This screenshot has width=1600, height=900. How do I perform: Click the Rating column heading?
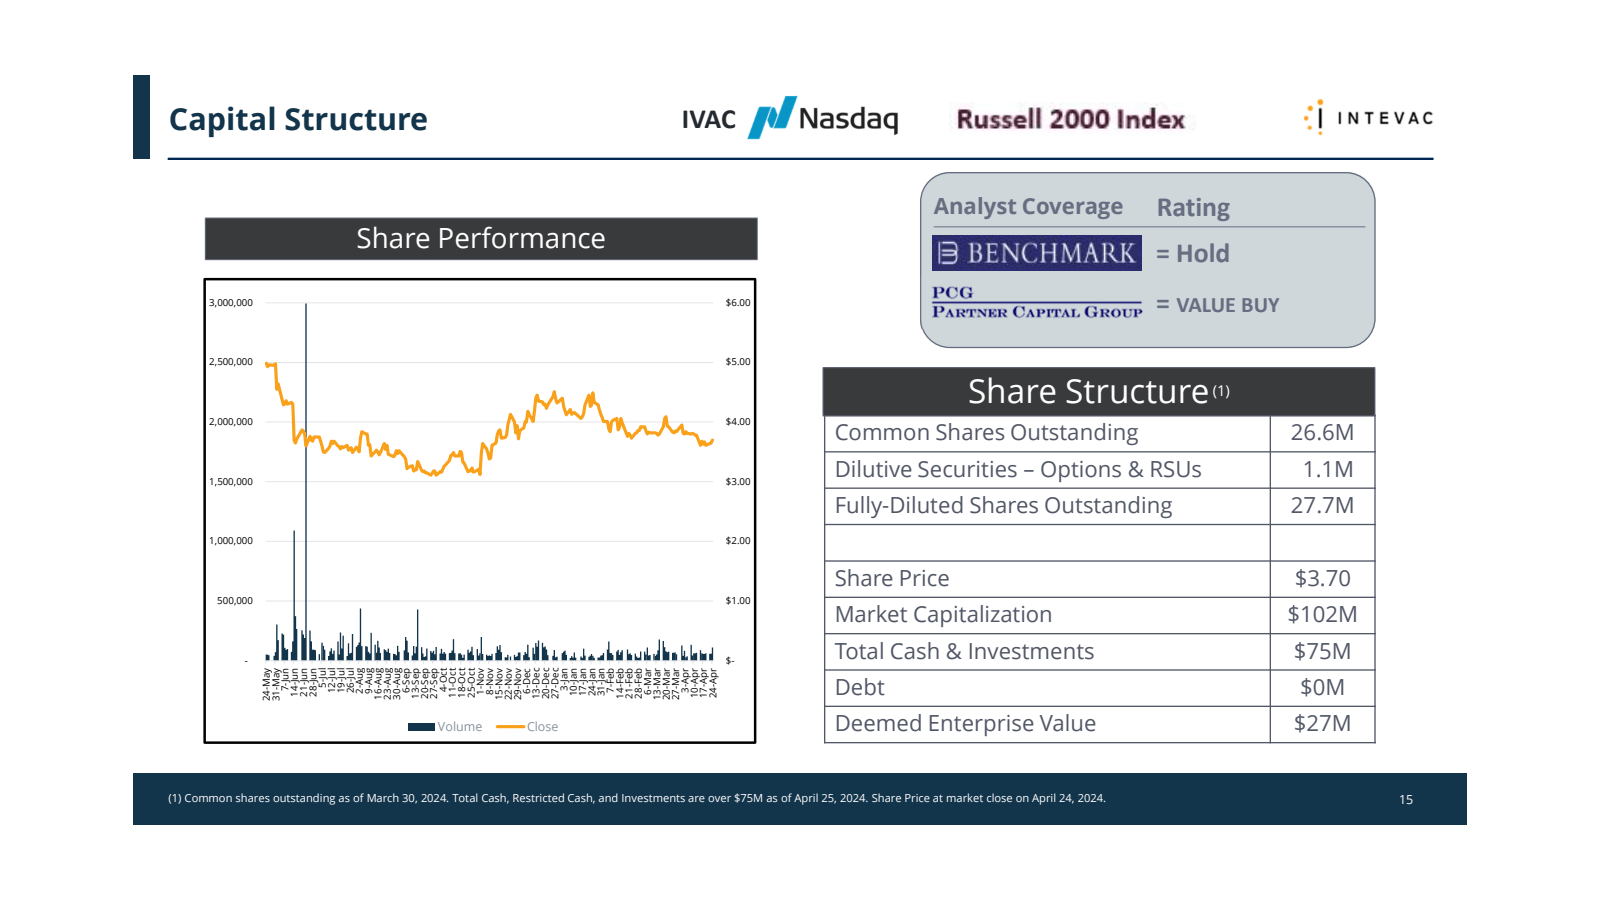(1193, 207)
